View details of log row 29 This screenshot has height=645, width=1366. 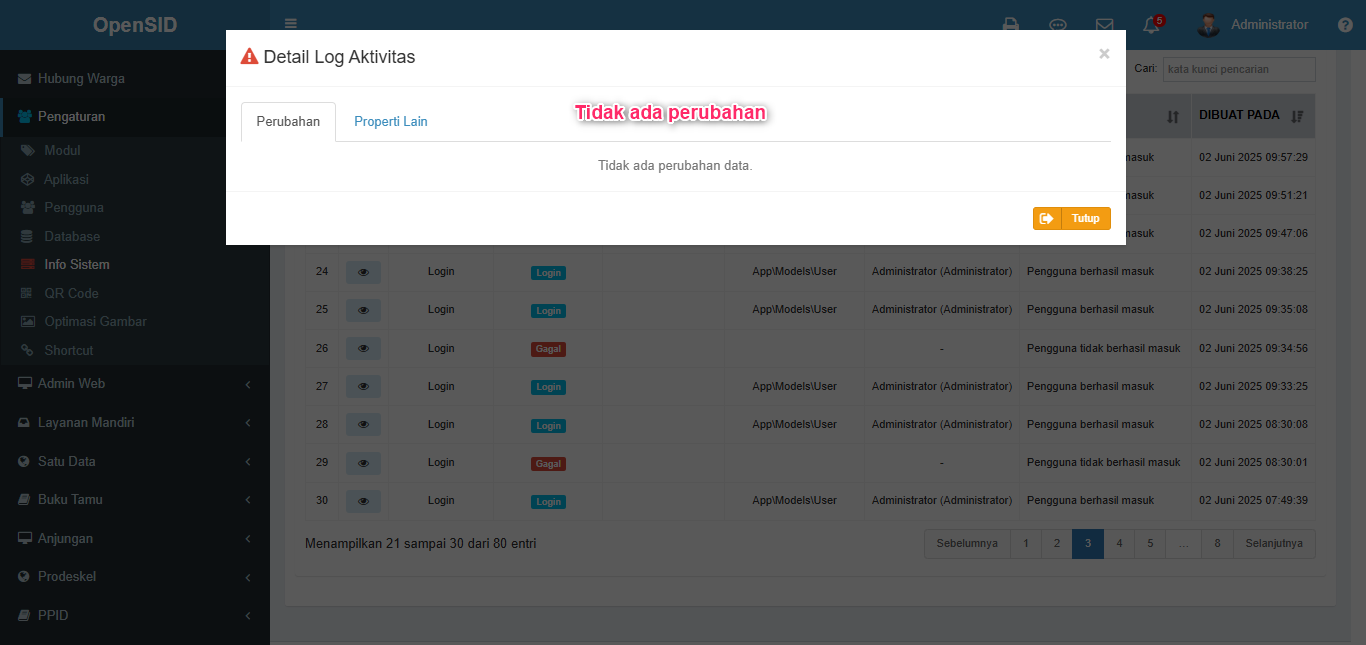click(363, 463)
